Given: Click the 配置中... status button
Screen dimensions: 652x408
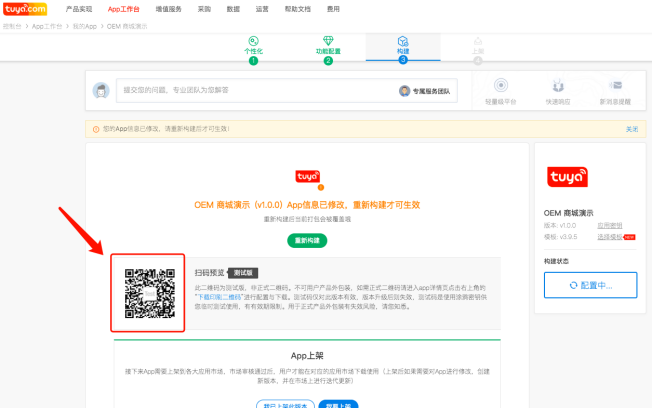Looking at the screenshot, I should coord(590,285).
